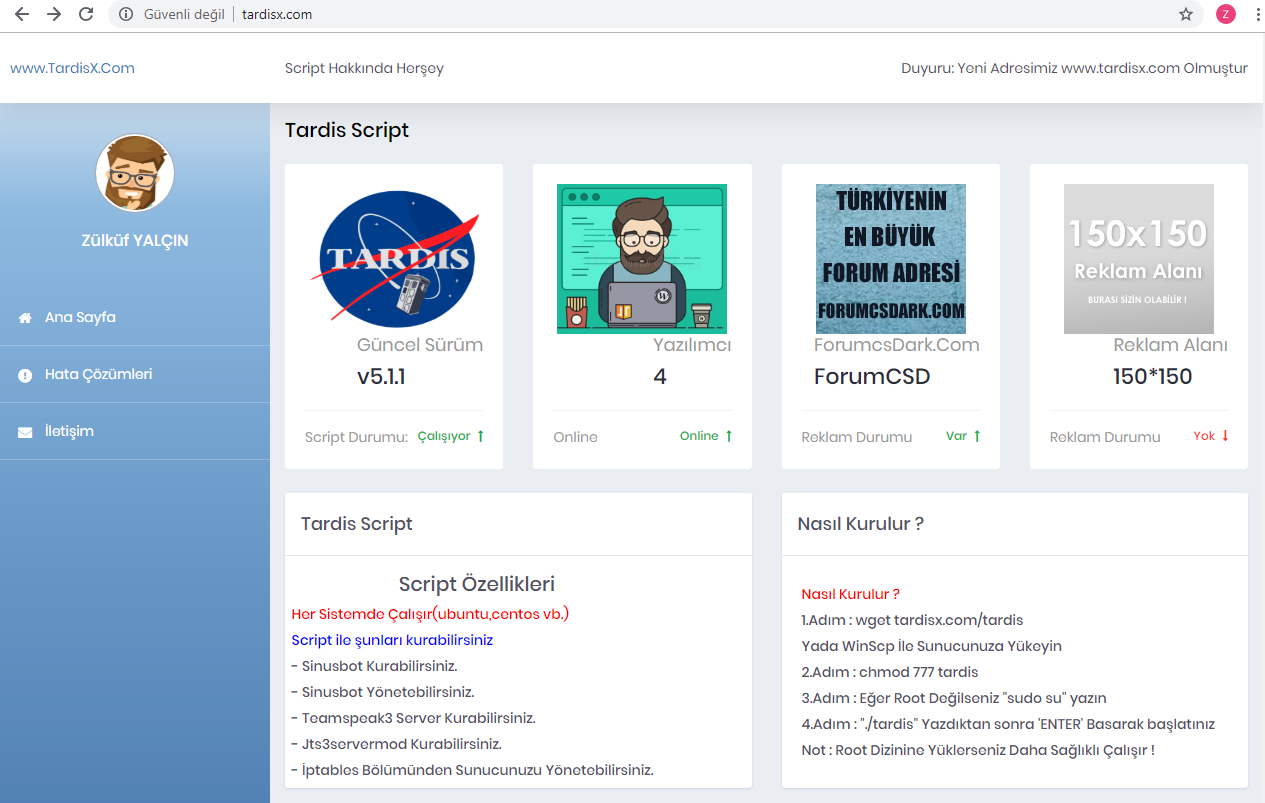Screen dimensions: 1265x803
Task: Click the Yada WinScp İle Sunucunuza Yükeyin line
Action: [932, 646]
